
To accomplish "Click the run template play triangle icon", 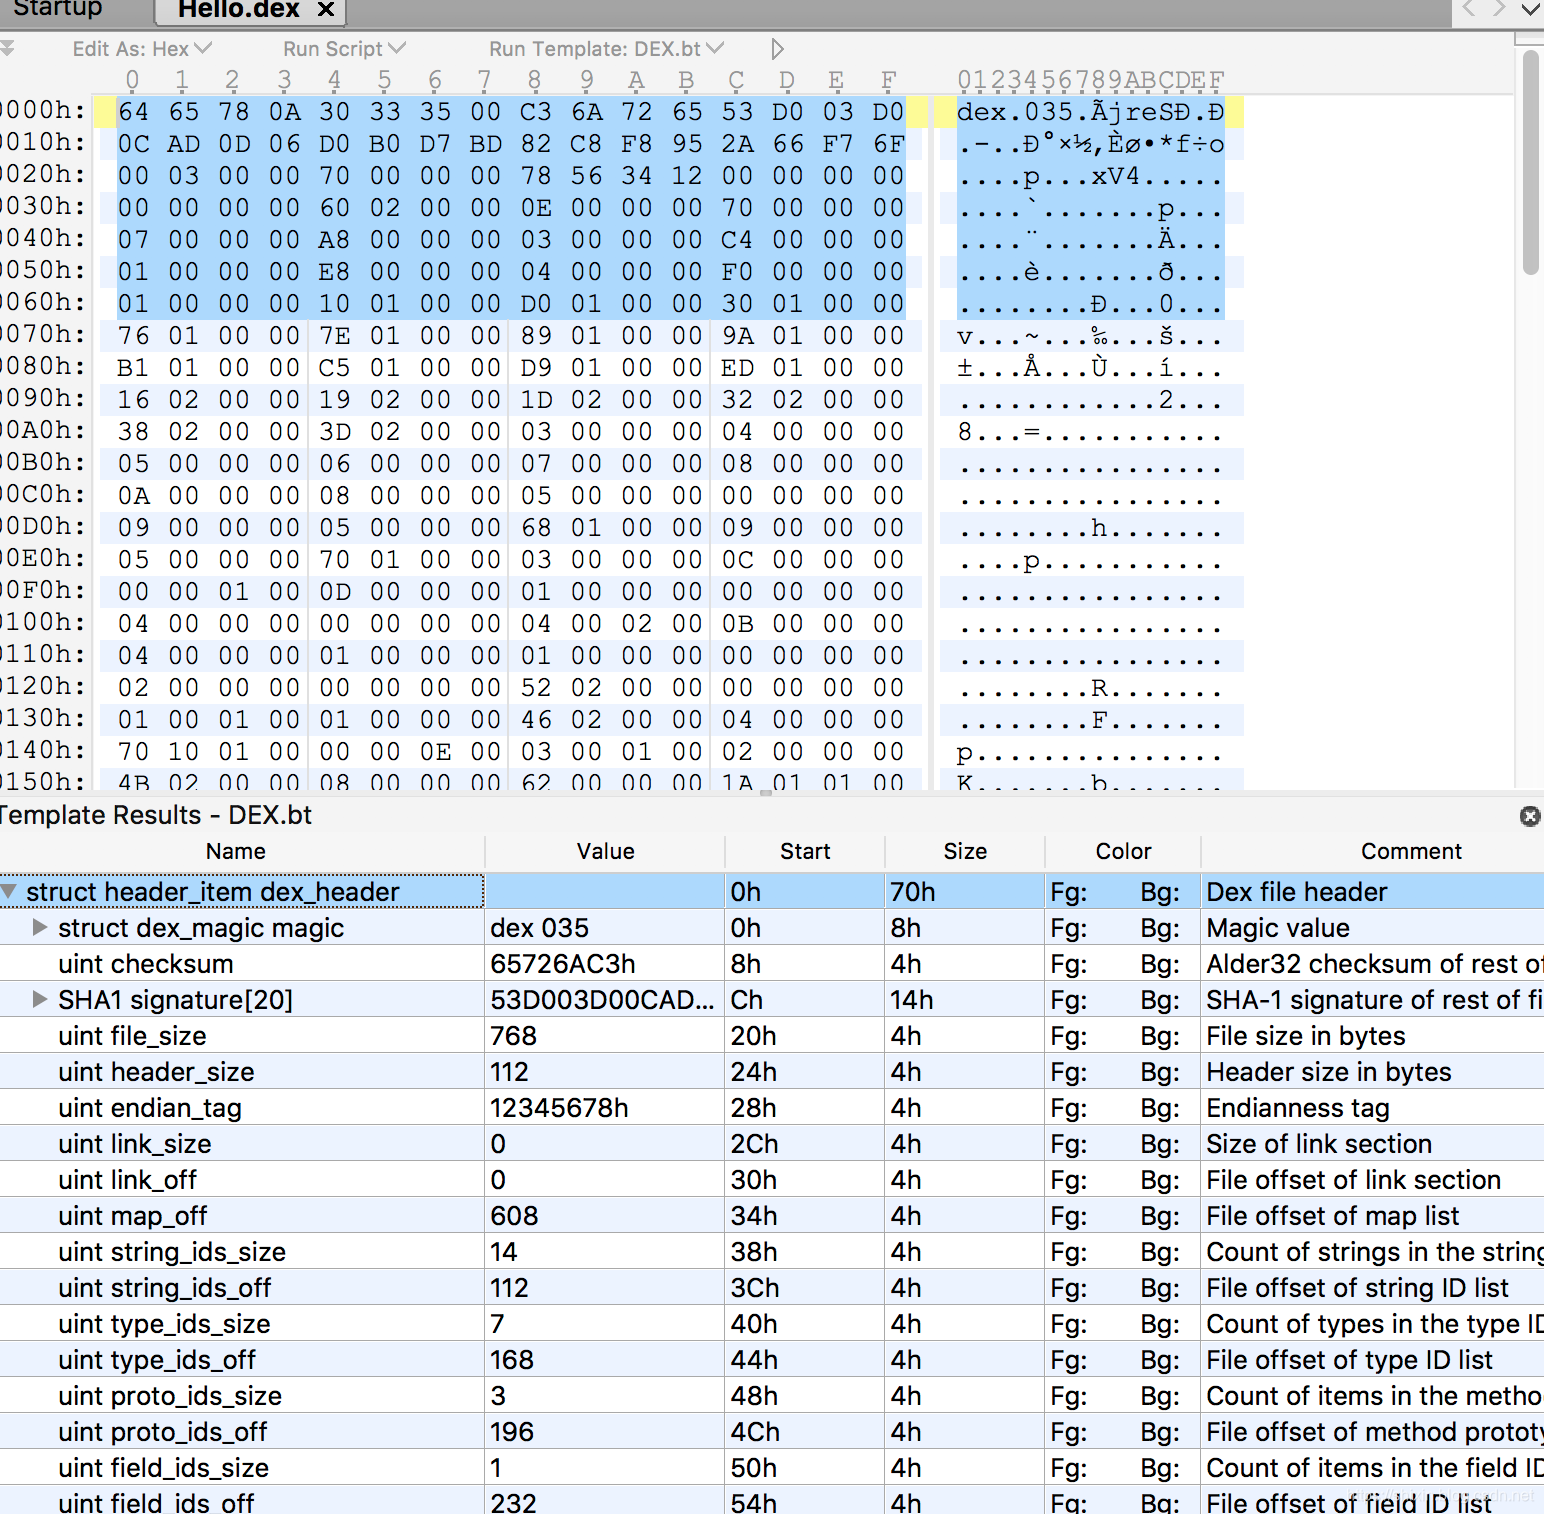I will click(778, 49).
